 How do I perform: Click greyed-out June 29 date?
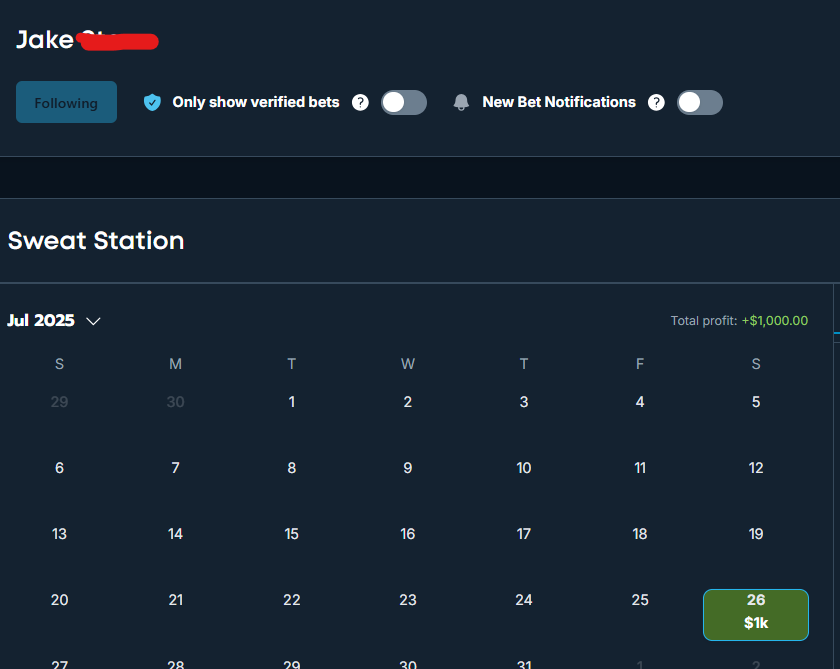click(x=59, y=402)
